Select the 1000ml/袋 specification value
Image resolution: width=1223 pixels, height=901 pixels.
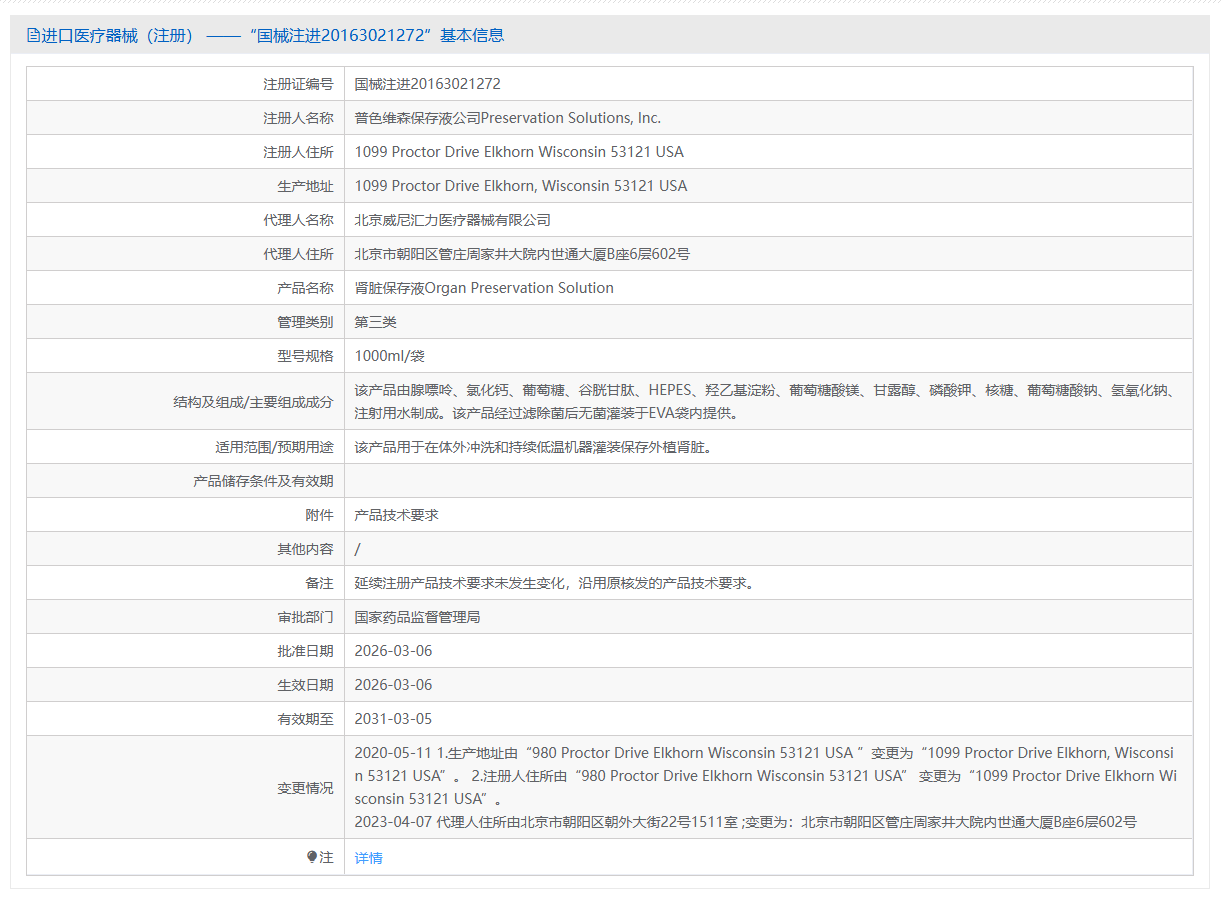click(390, 356)
